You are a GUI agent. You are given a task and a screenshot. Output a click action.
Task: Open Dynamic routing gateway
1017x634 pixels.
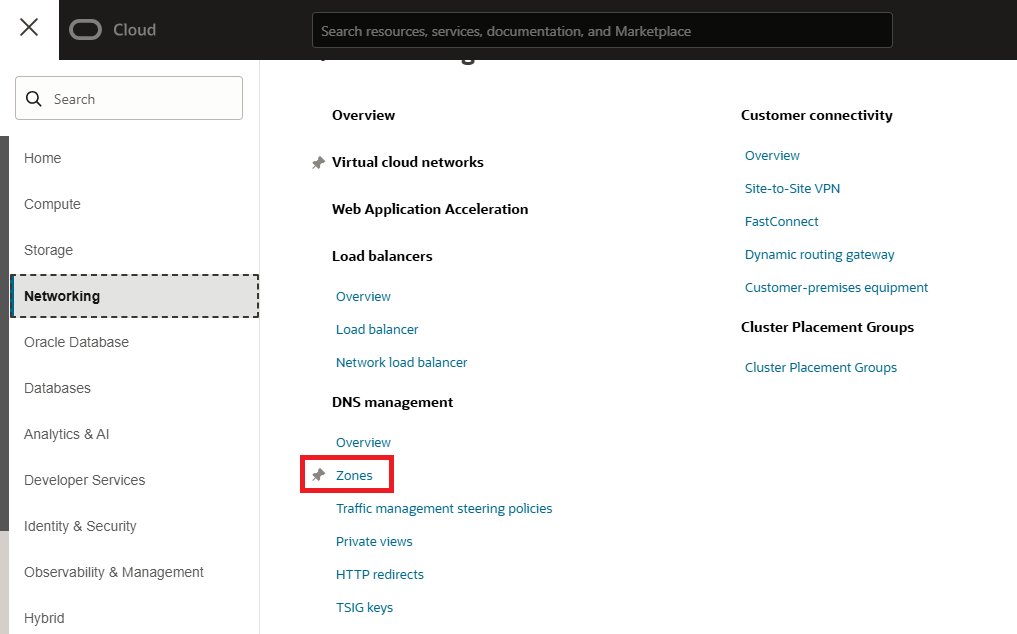click(819, 254)
